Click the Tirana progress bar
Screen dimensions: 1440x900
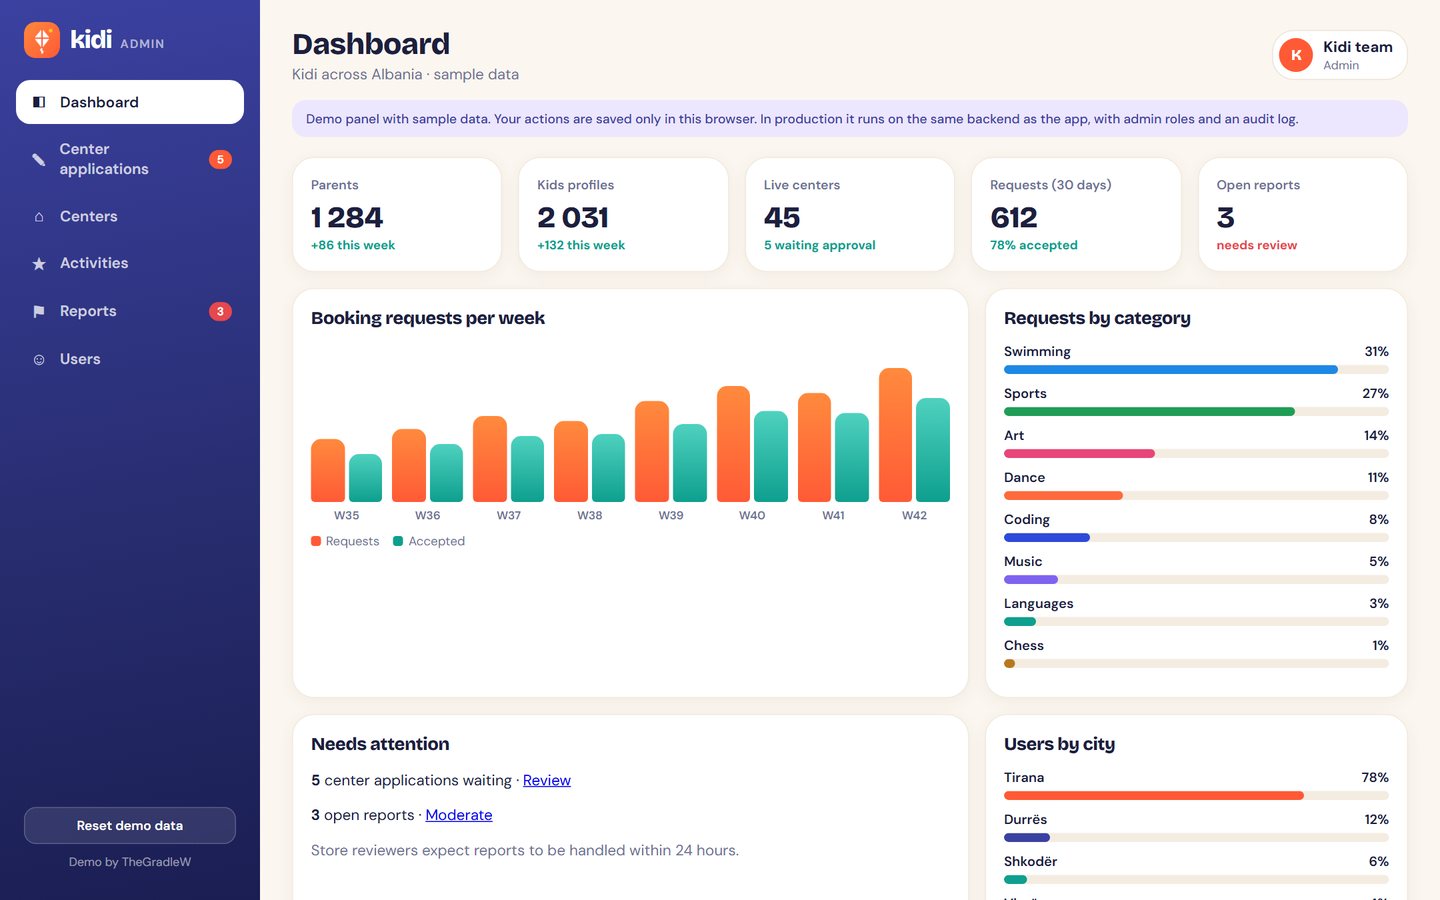pos(1196,796)
